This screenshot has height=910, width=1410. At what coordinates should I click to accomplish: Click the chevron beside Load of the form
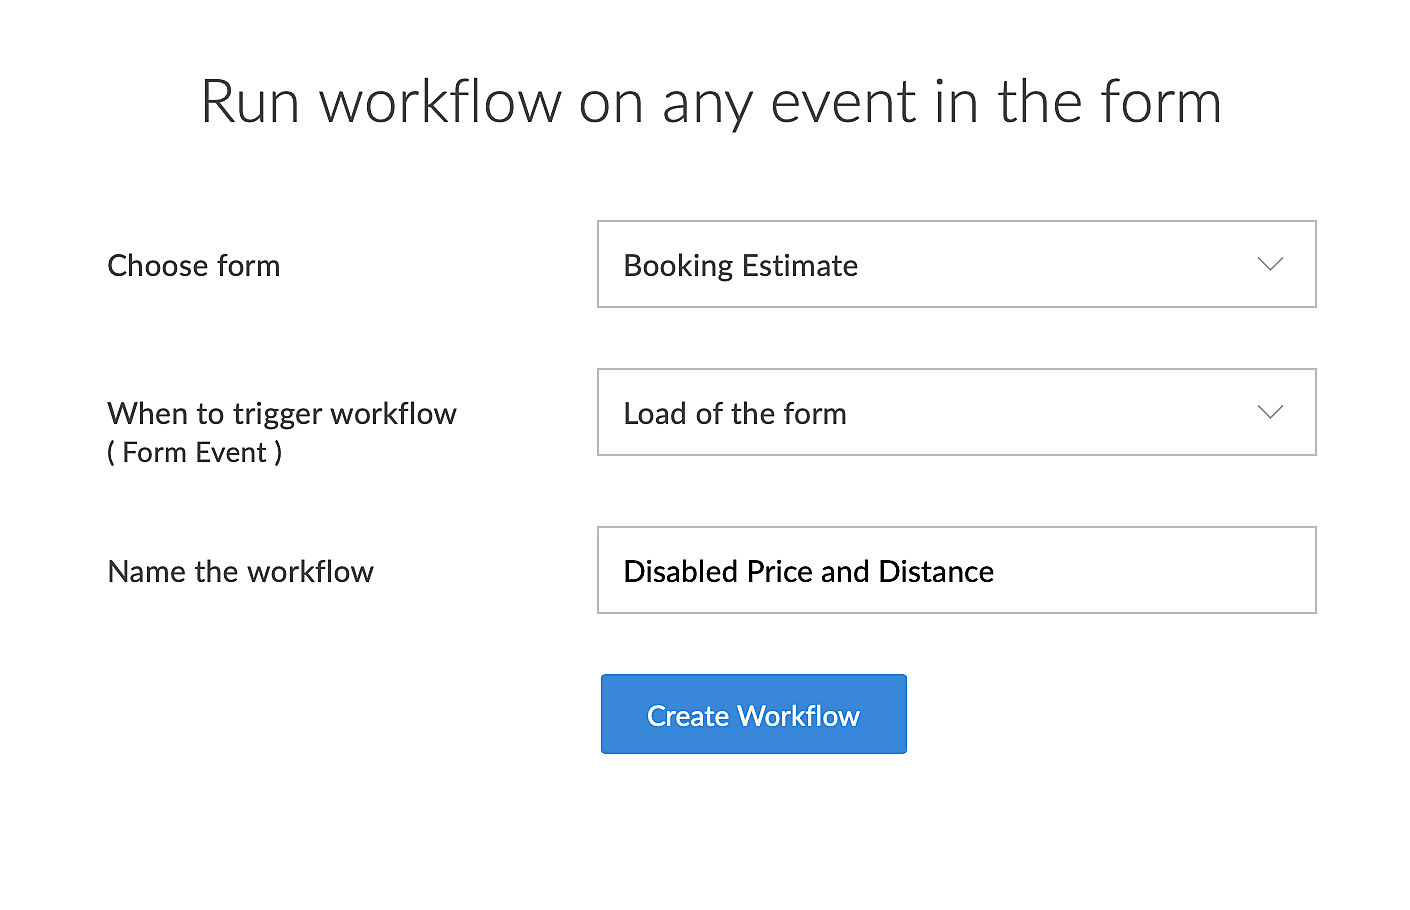(1270, 412)
